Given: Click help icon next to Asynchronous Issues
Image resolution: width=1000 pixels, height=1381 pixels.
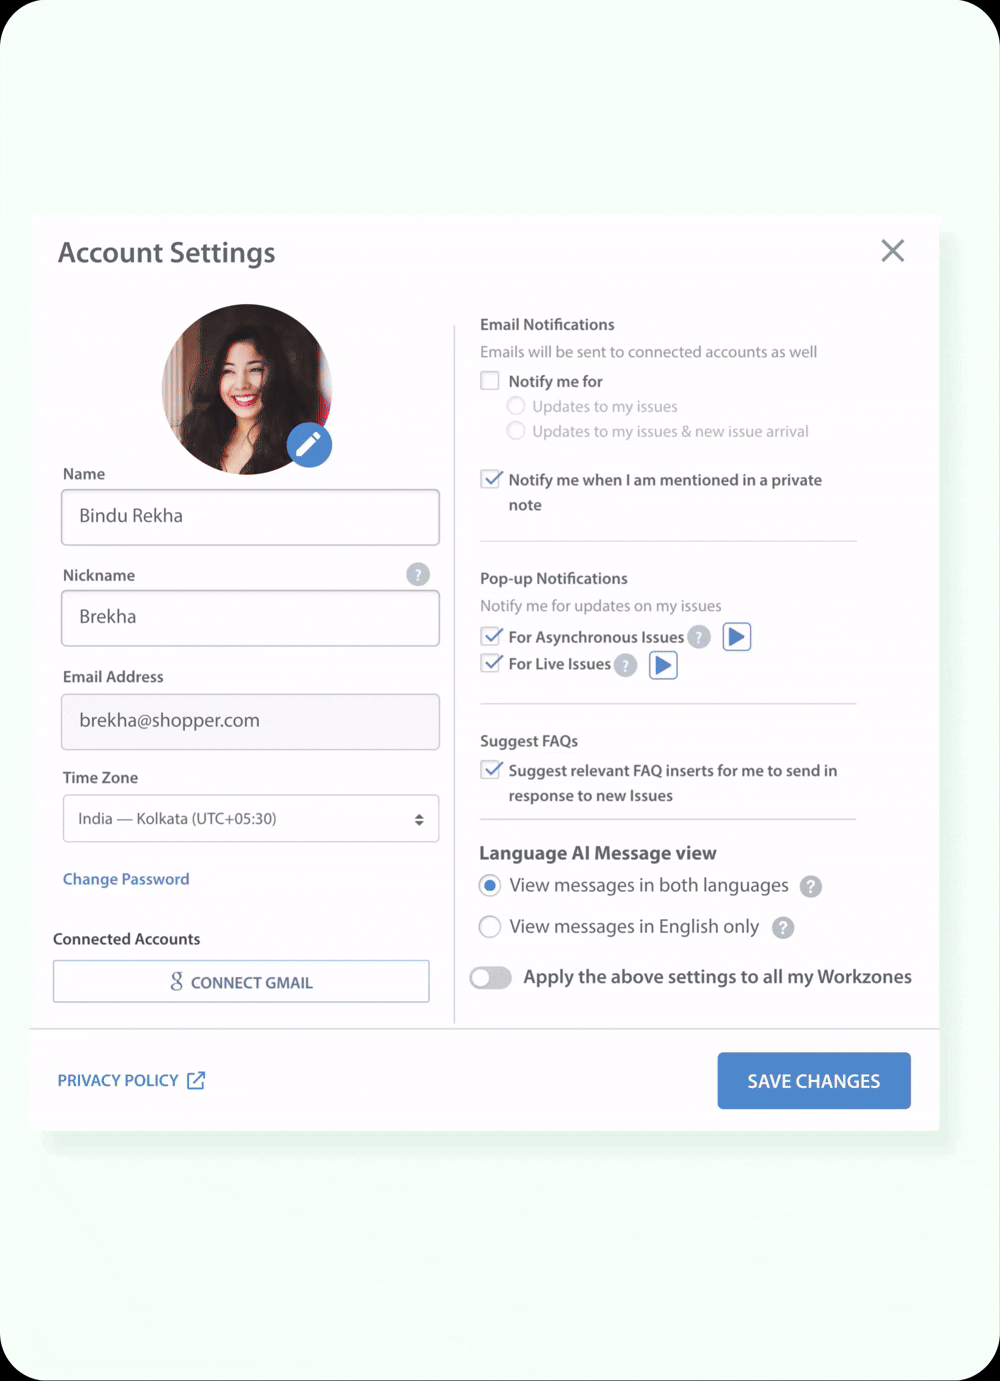Looking at the screenshot, I should pos(699,637).
